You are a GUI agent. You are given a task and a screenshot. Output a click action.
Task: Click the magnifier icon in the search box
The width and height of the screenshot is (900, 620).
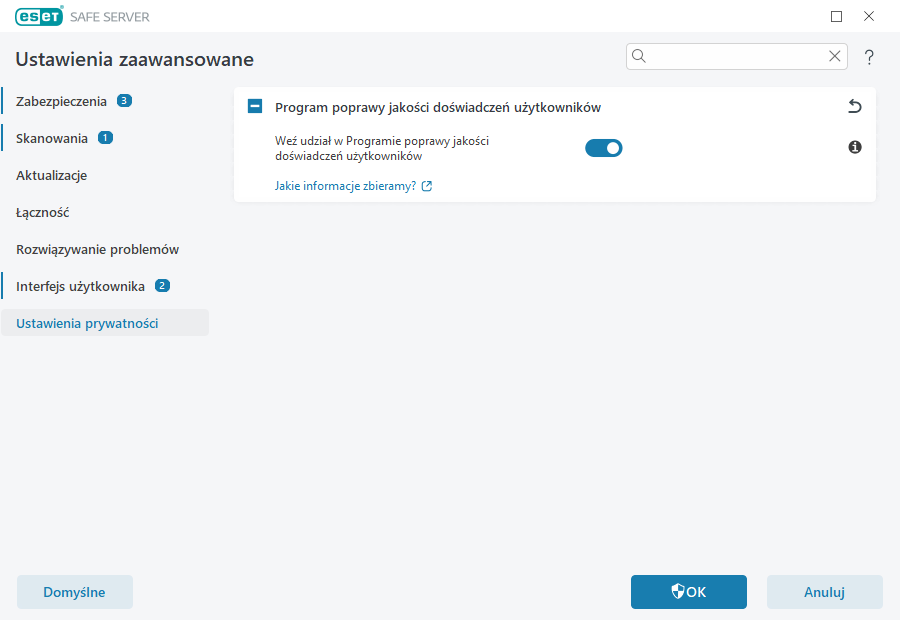coord(639,56)
